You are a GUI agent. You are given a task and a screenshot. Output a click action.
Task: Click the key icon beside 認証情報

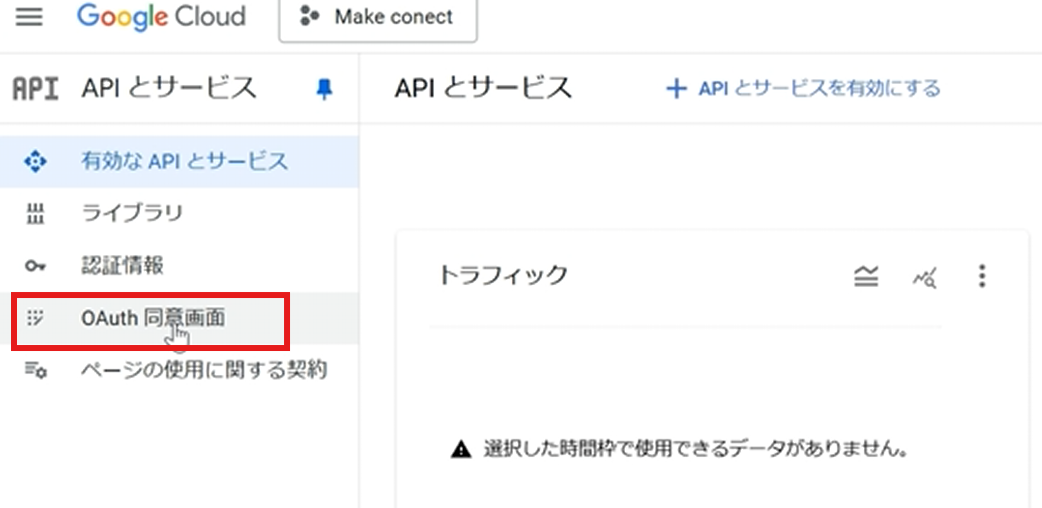point(35,266)
